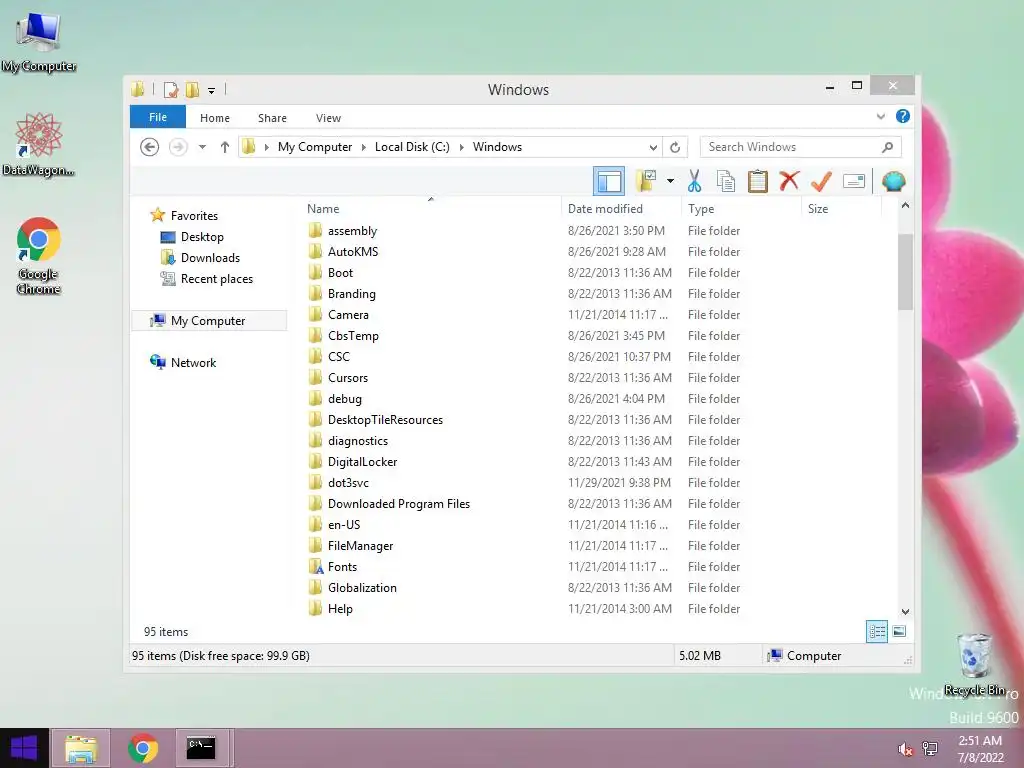Select the Fonts folder icon
The width and height of the screenshot is (1024, 768).
315,566
